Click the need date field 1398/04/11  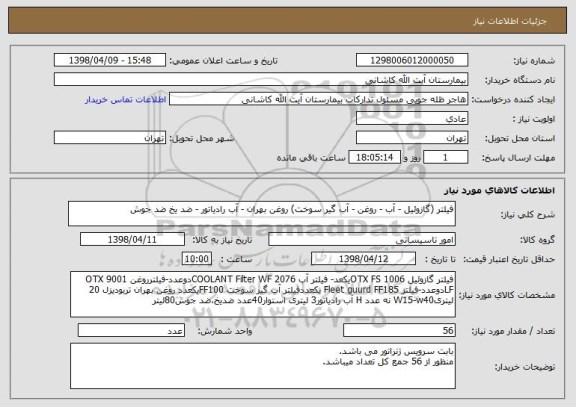coord(132,239)
